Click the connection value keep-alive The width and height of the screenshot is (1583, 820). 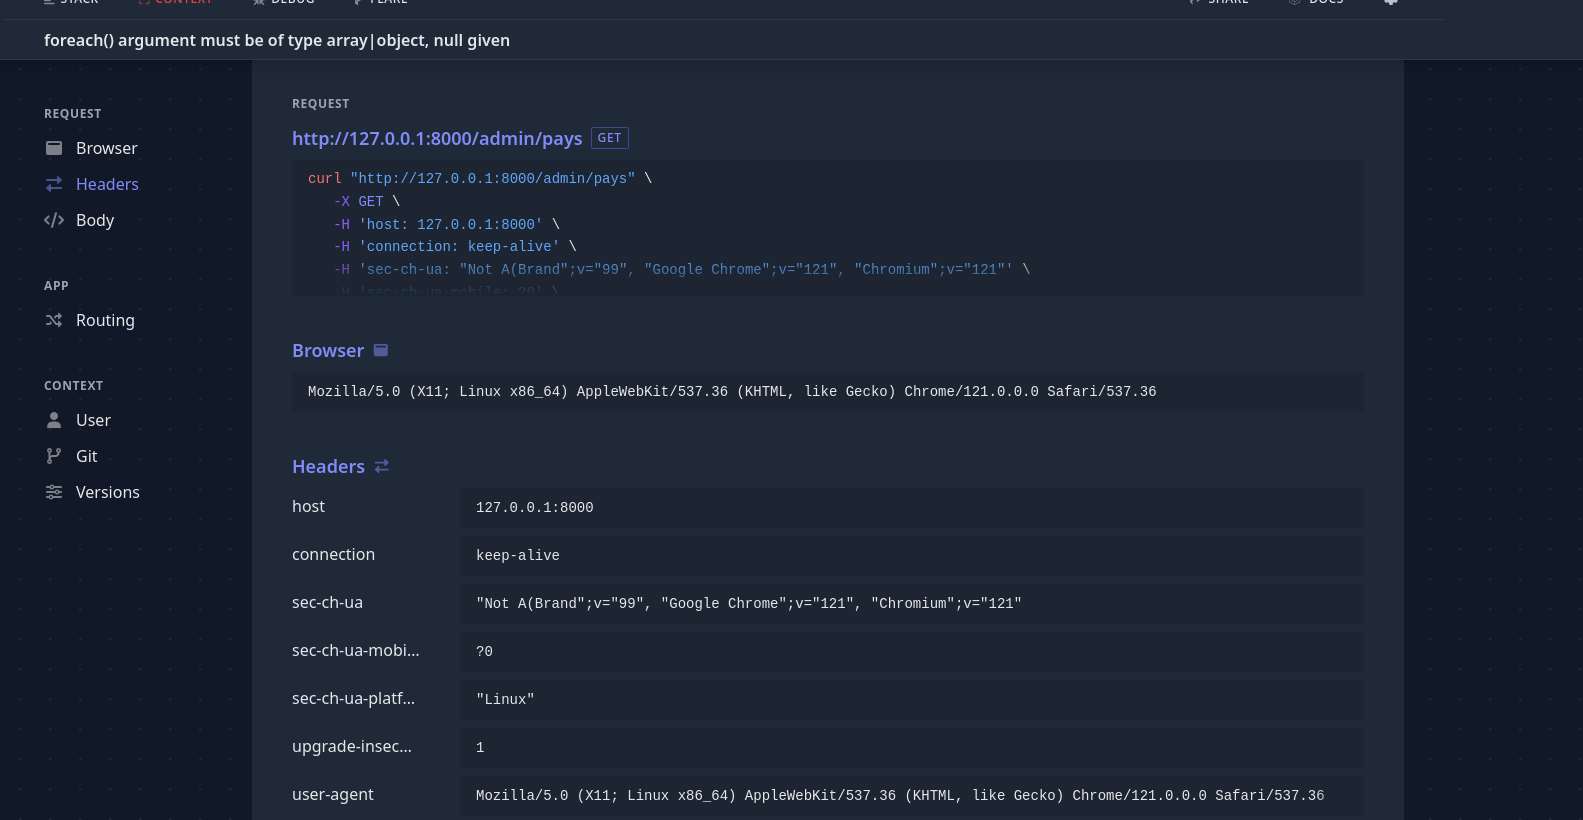coord(912,556)
